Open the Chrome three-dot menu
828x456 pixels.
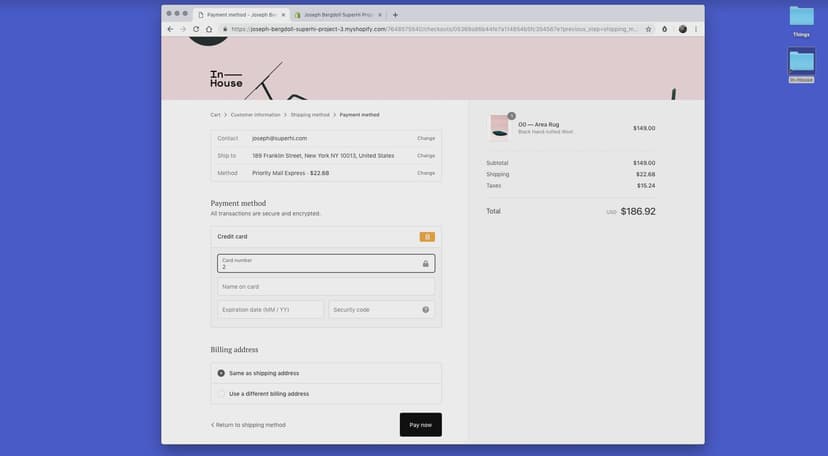[696, 29]
